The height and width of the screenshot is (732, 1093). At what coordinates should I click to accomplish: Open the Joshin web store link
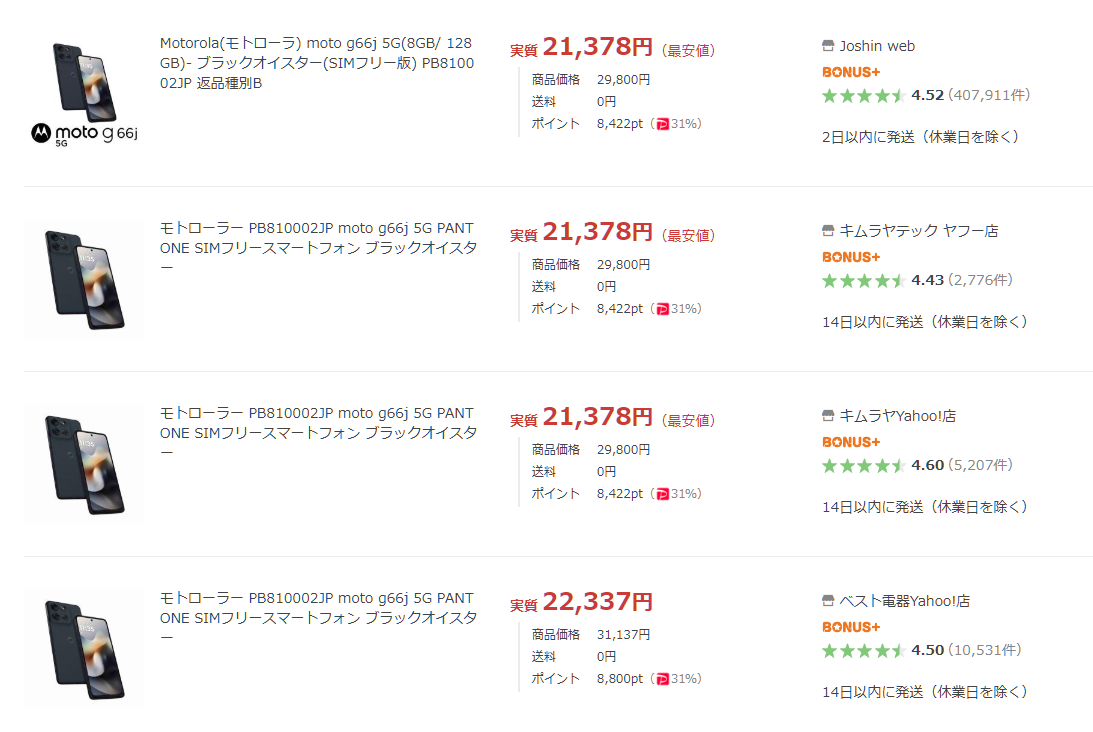pos(877,46)
